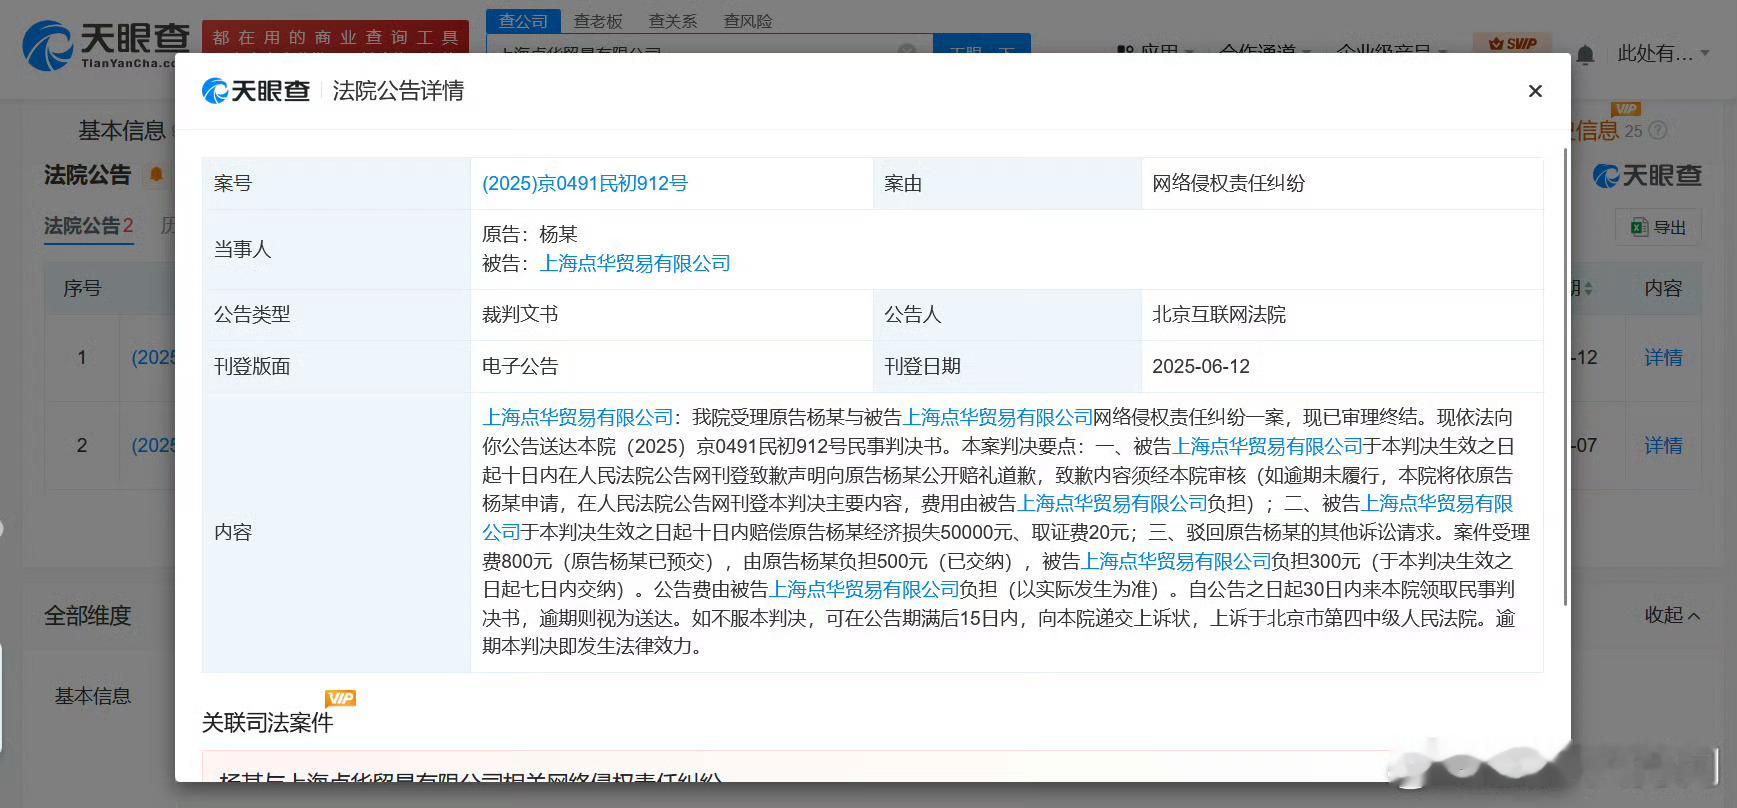
Task: Click the 序号 column header
Action: 82,288
